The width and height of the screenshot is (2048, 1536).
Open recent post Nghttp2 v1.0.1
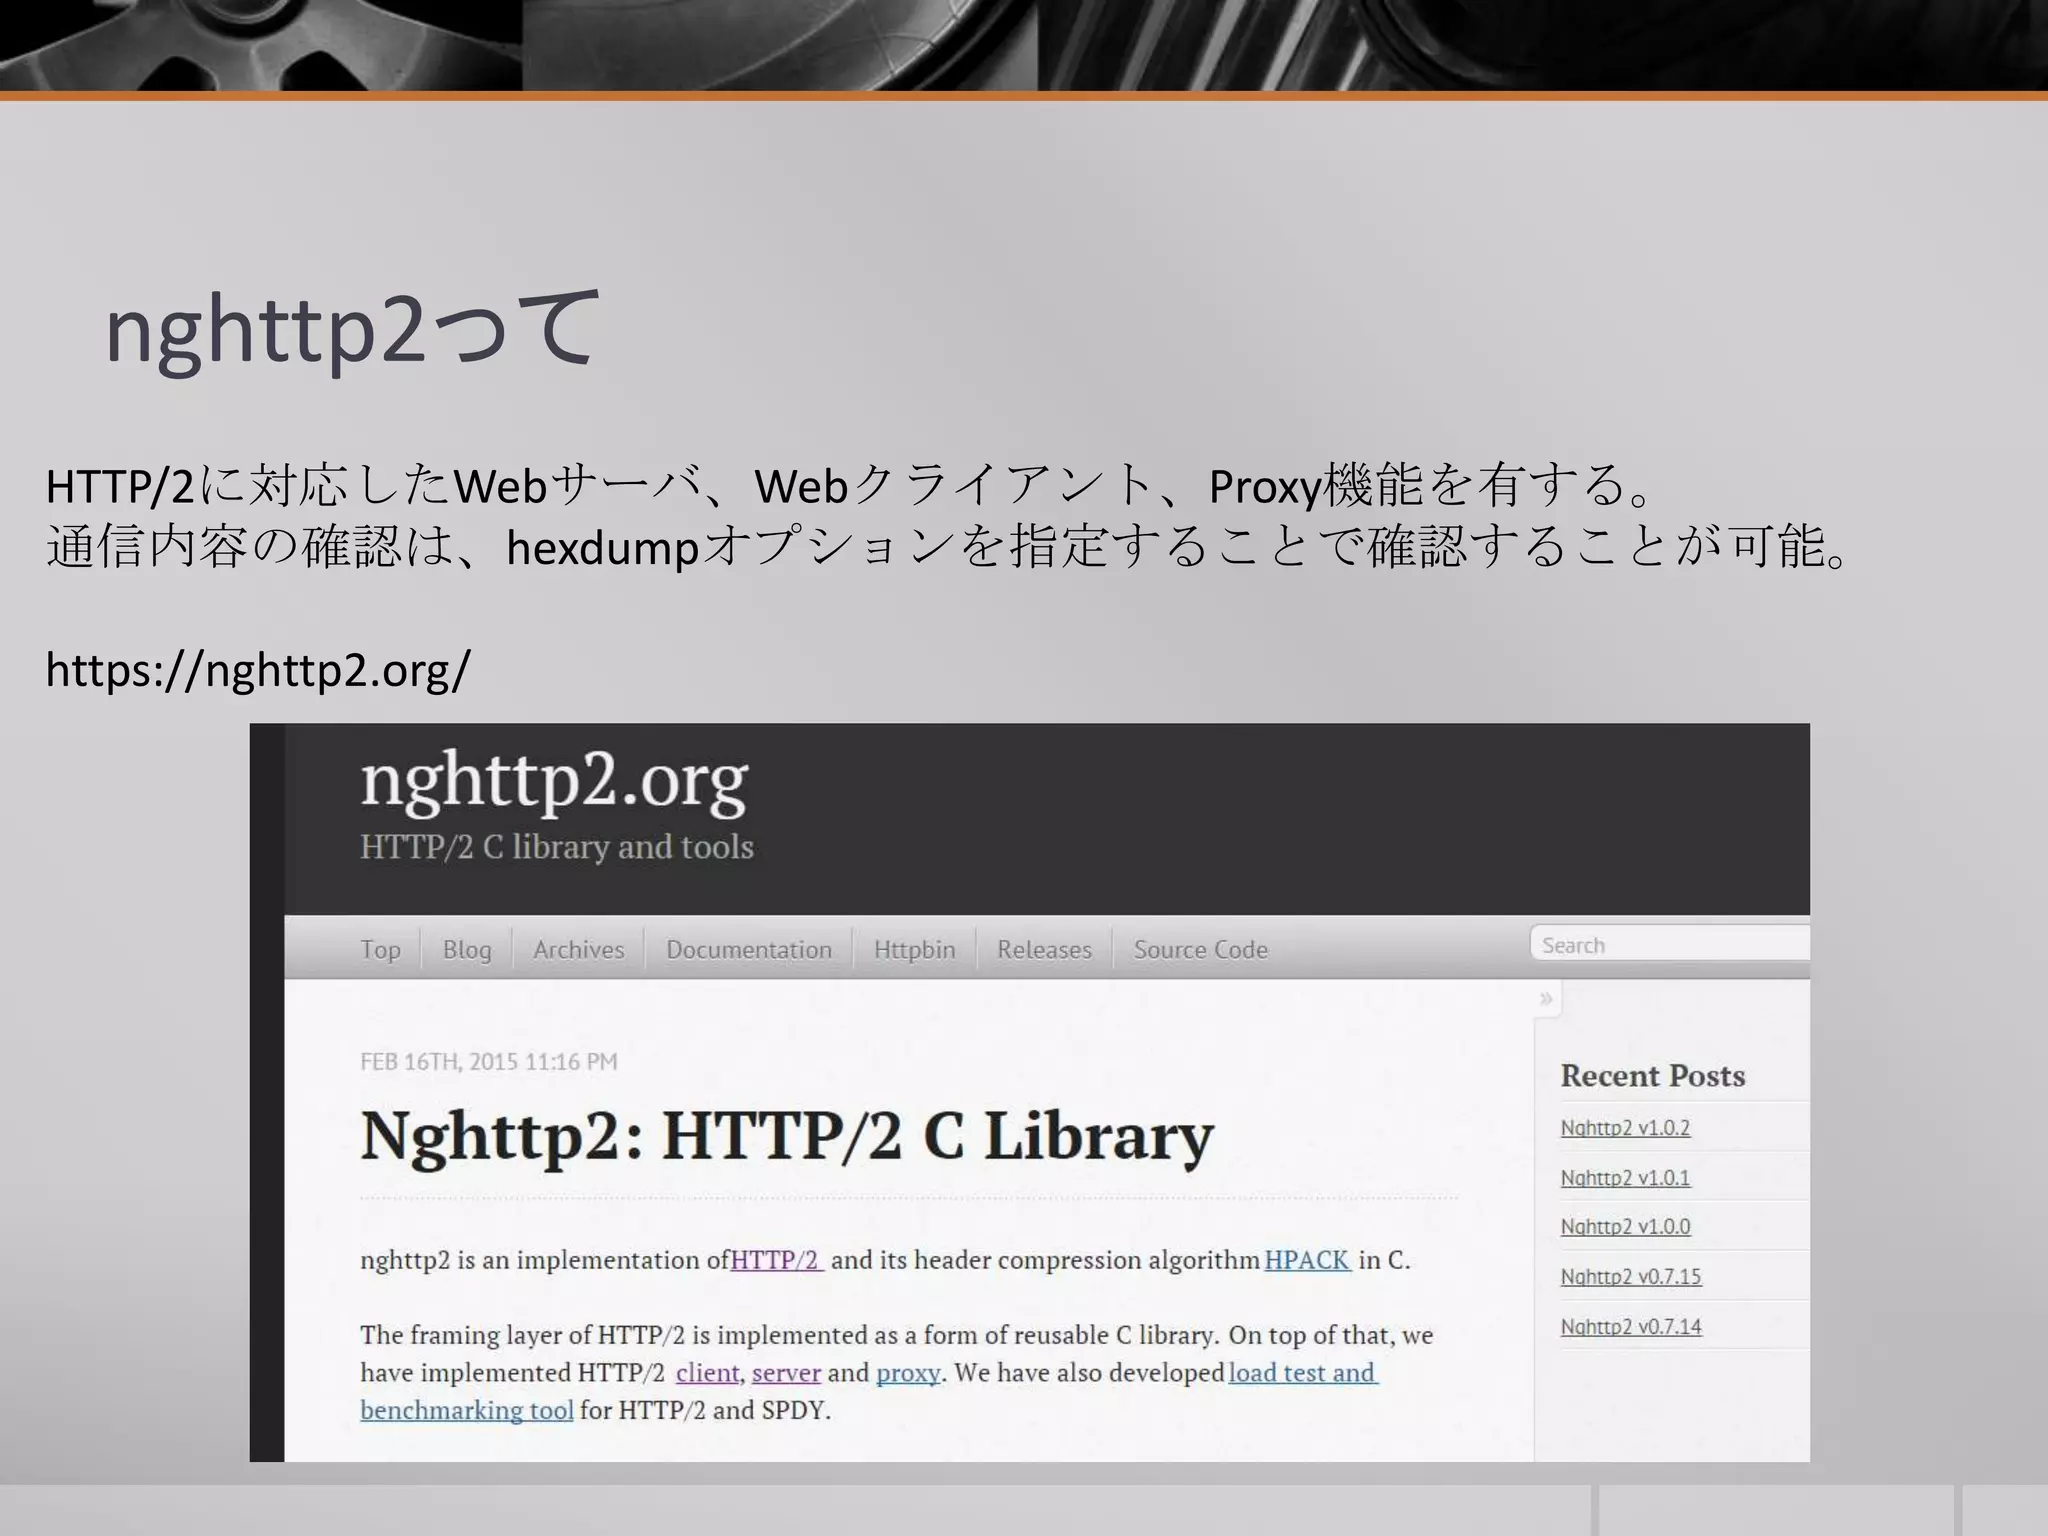[1625, 1178]
